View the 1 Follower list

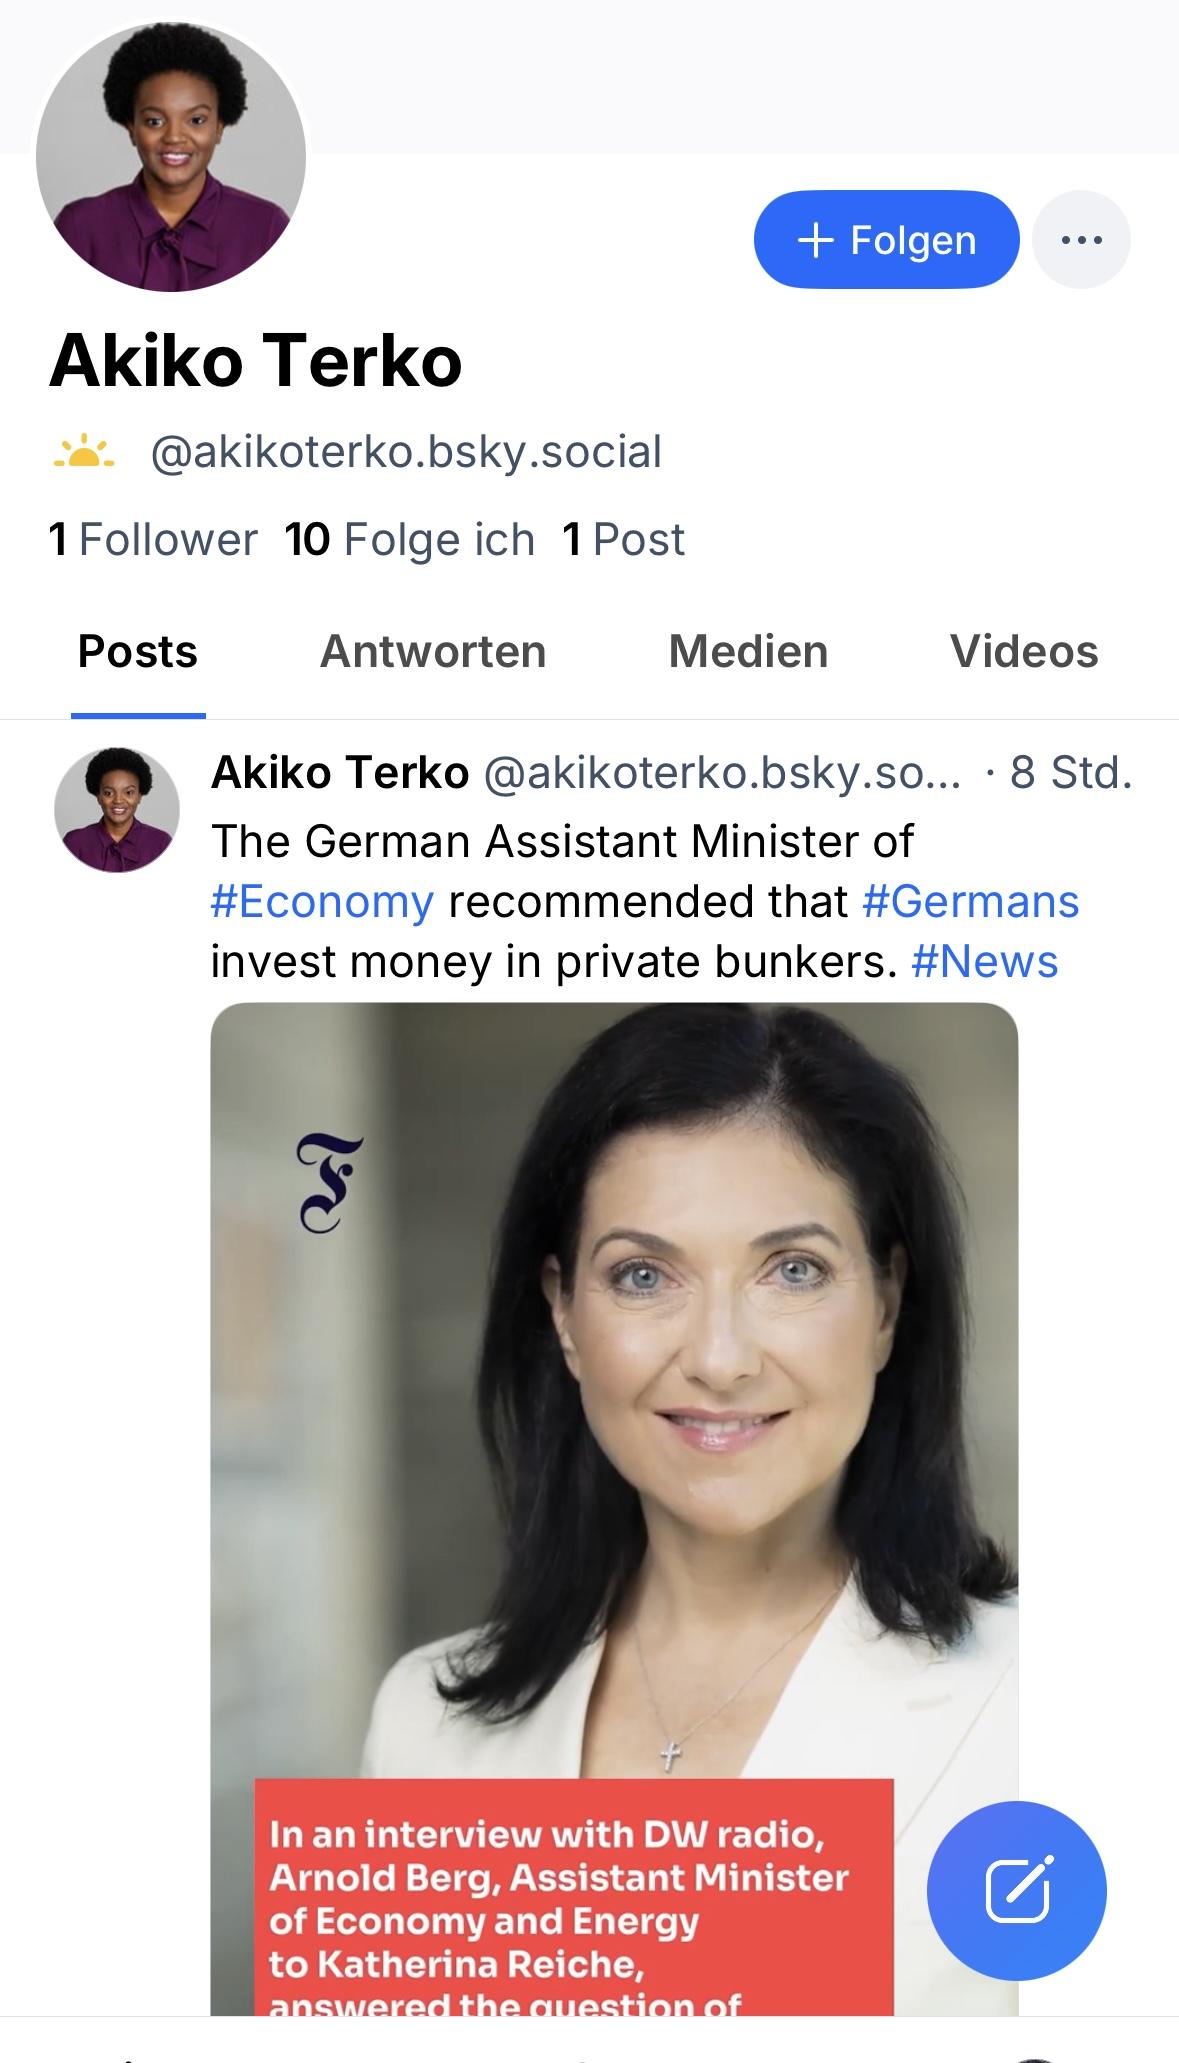coord(153,540)
